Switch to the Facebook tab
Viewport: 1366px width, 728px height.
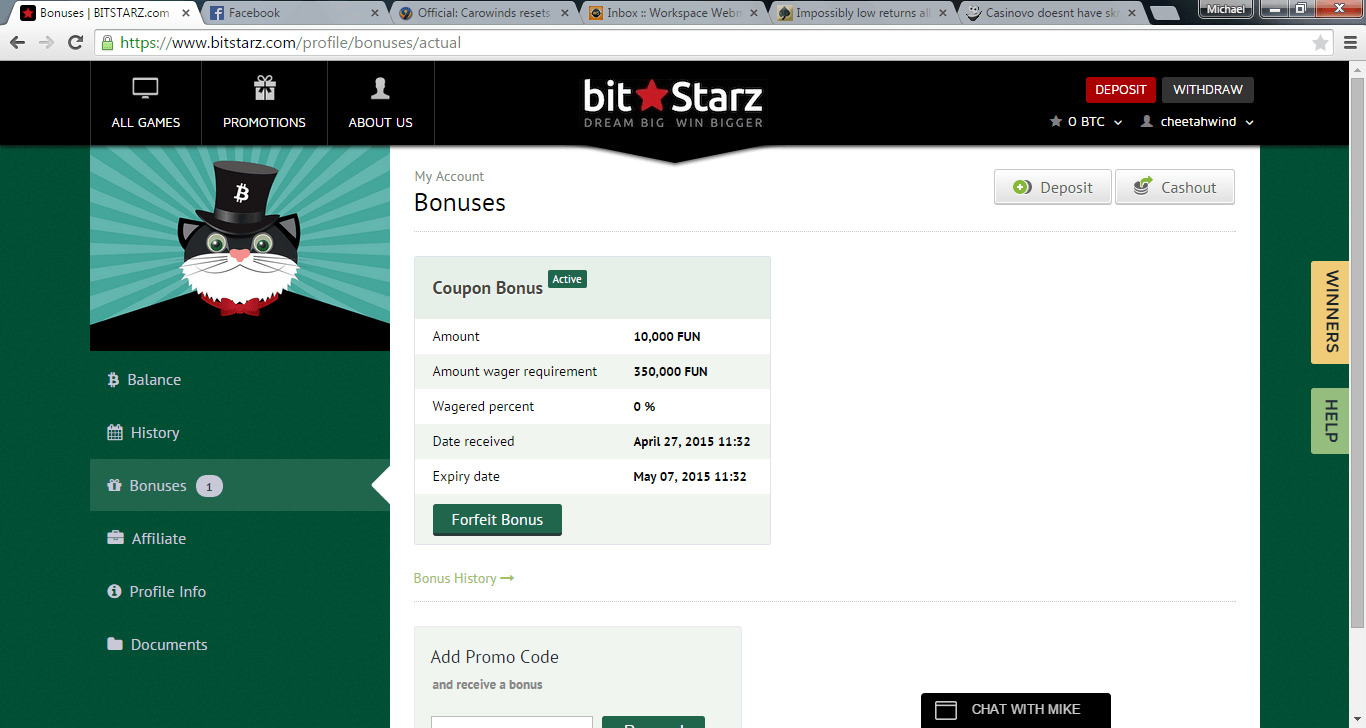[295, 13]
